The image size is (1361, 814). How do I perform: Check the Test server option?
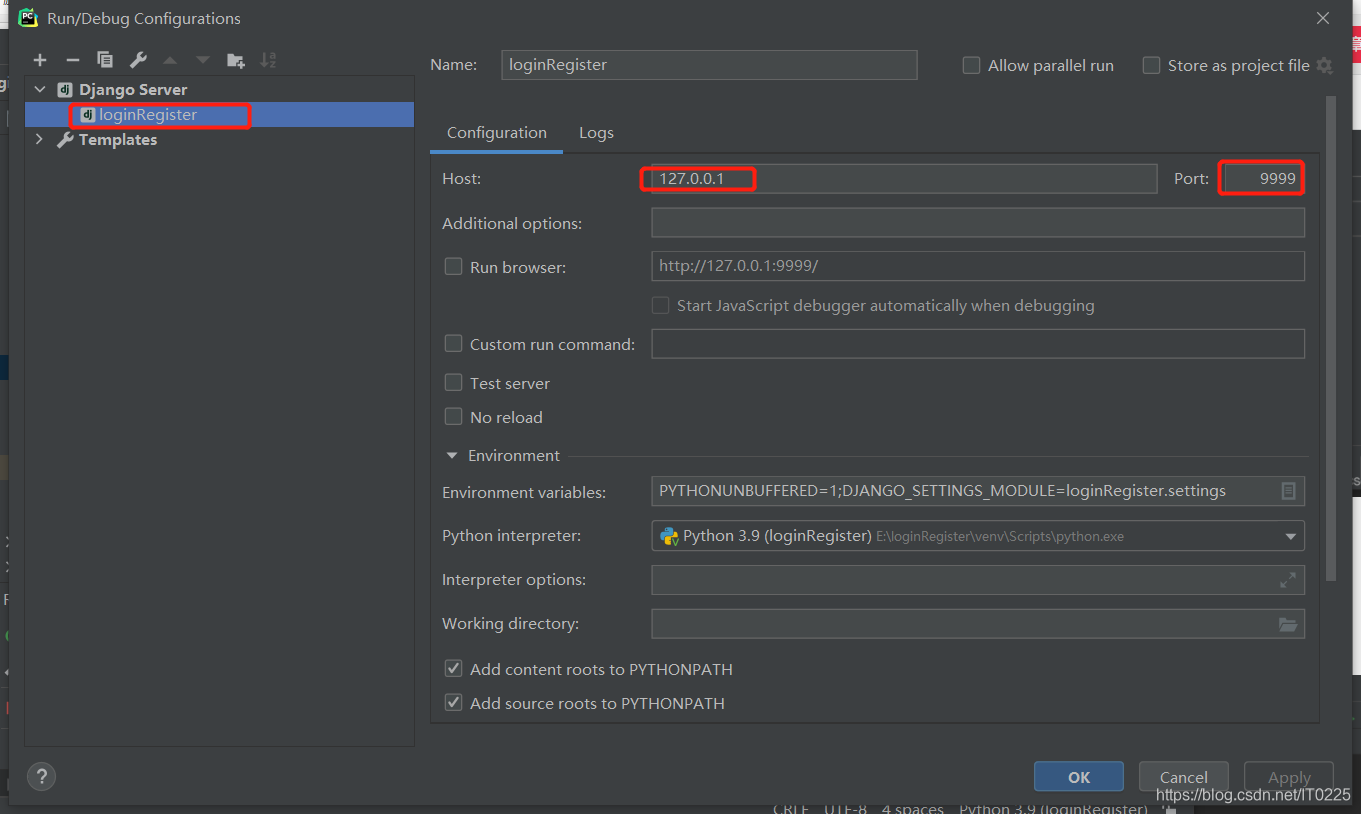coord(453,383)
